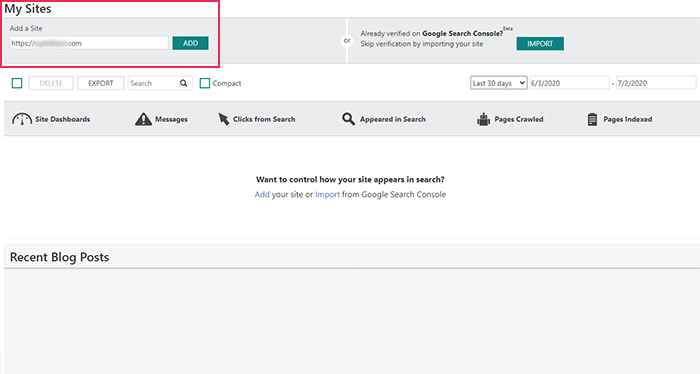
Task: Click the Messages warning triangle icon
Action: point(143,119)
